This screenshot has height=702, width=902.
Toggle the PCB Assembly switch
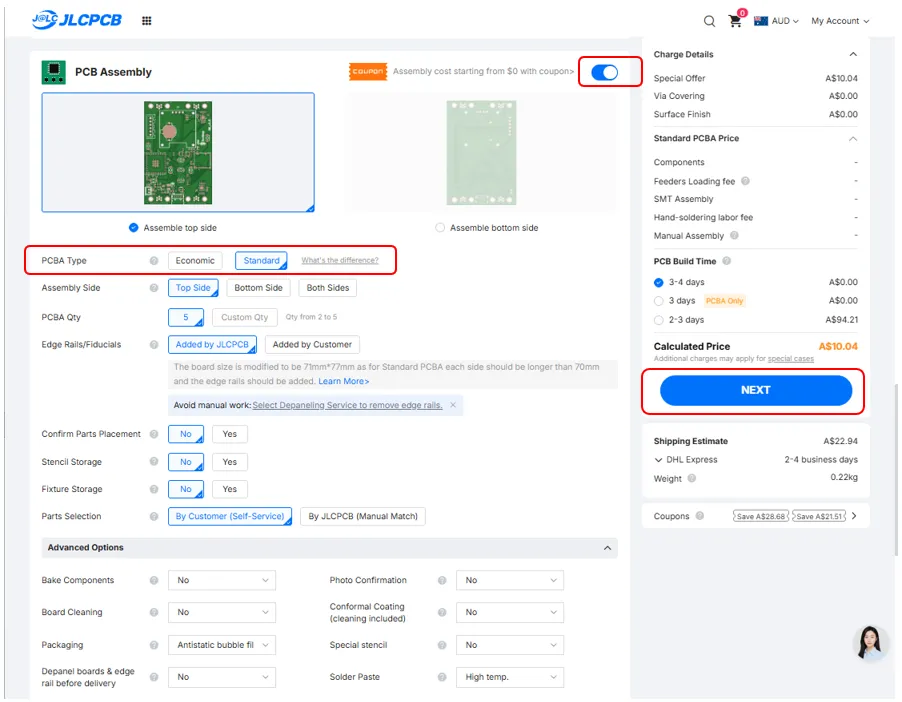point(605,72)
